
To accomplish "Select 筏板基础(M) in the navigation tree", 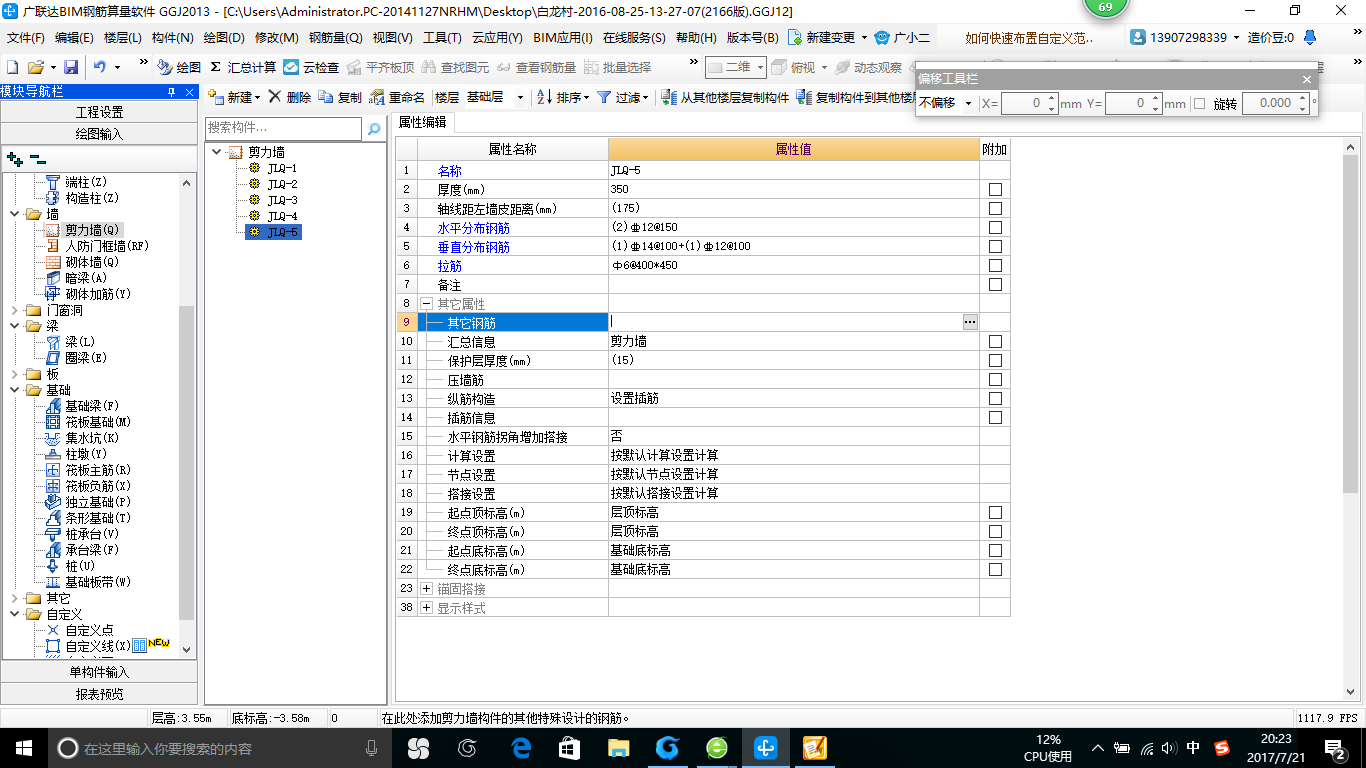I will click(x=98, y=422).
